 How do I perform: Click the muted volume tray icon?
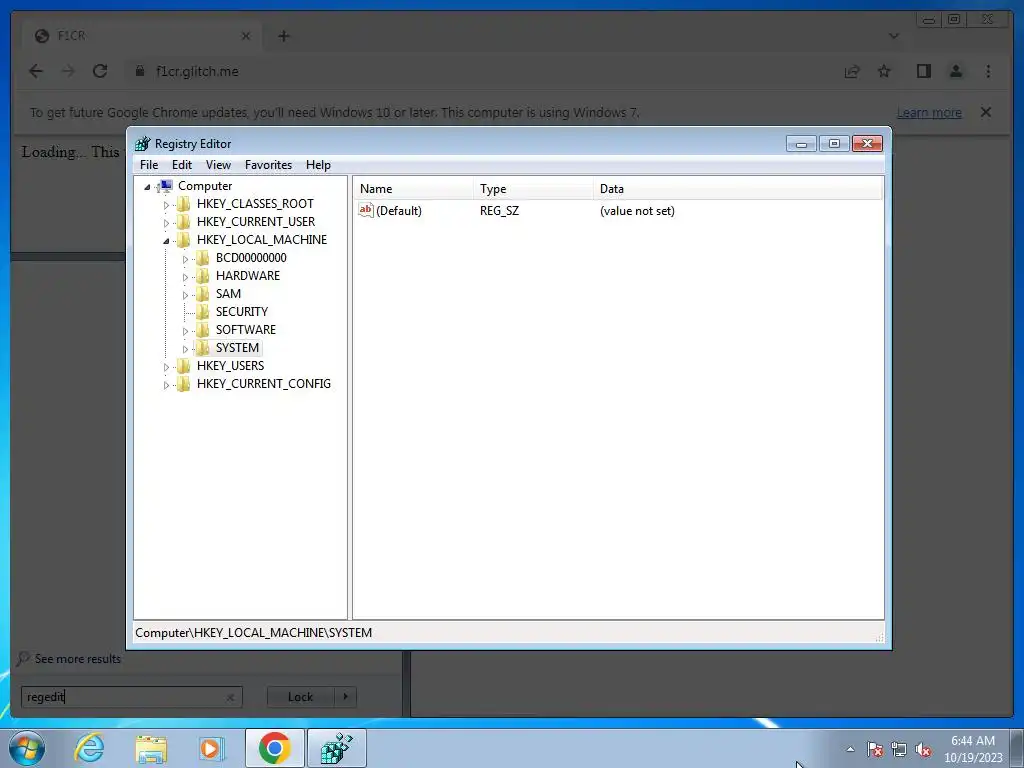pyautogui.click(x=923, y=749)
